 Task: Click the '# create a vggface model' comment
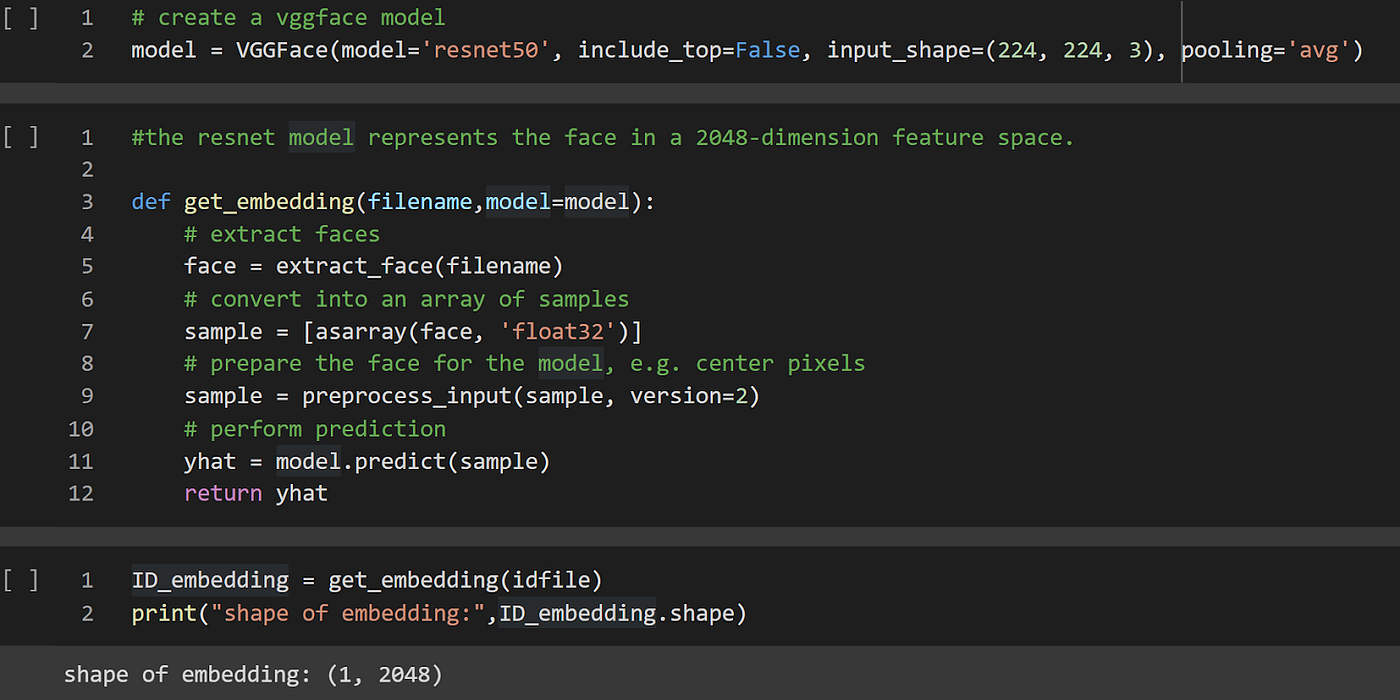click(288, 17)
